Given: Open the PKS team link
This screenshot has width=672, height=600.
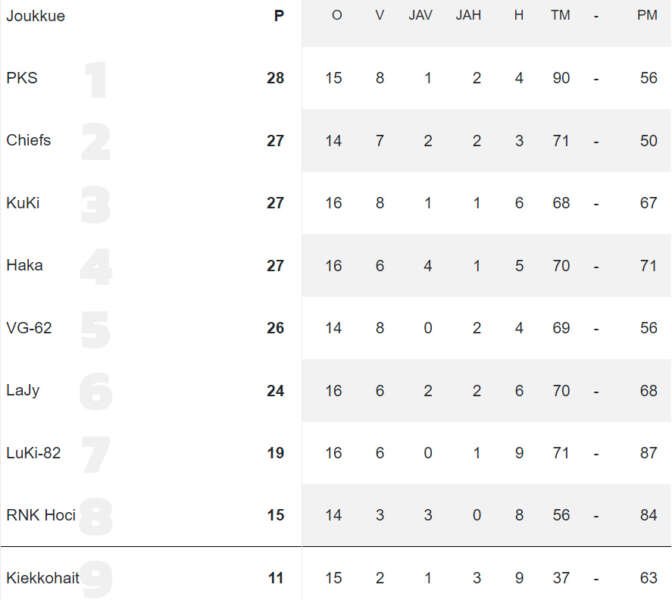Looking at the screenshot, I should (22, 78).
